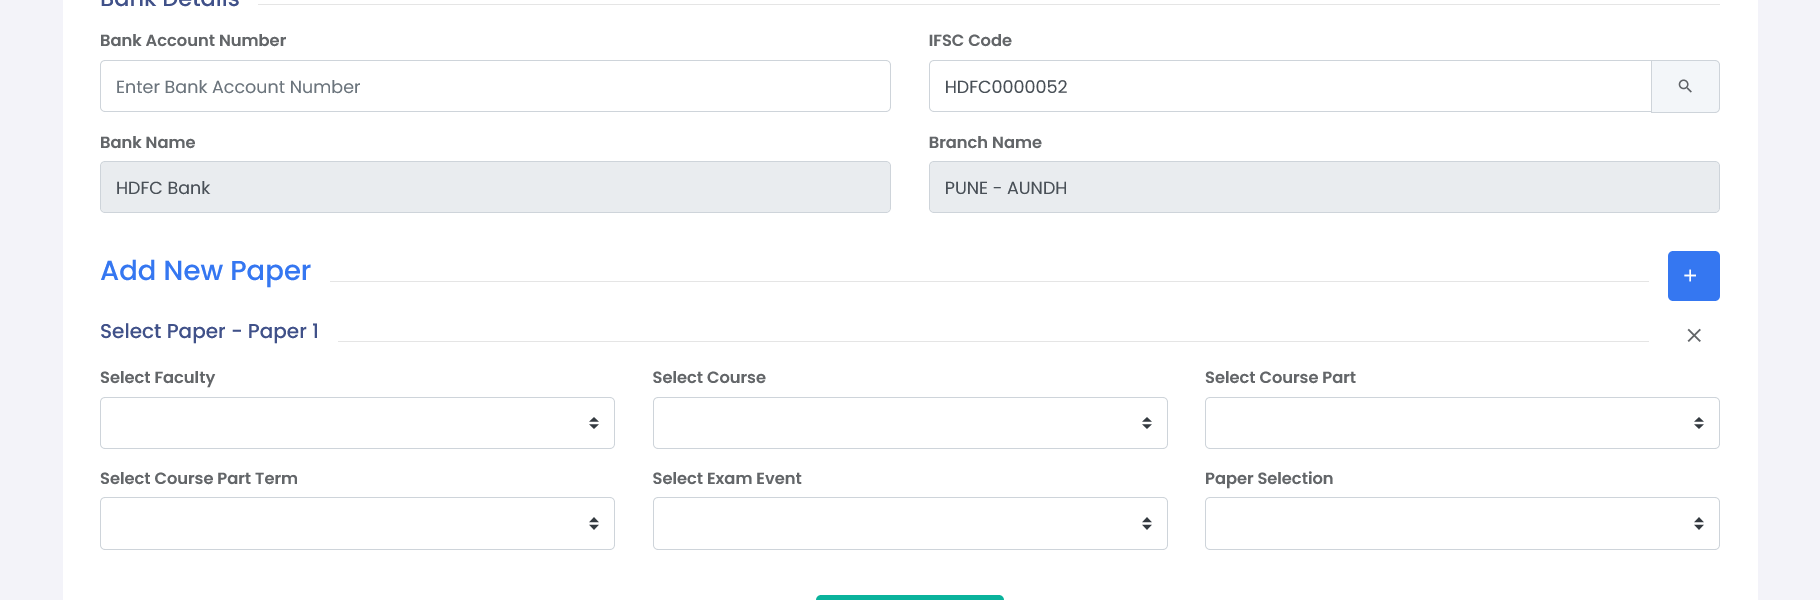The height and width of the screenshot is (600, 1820).
Task: Open the Select Faculty dropdown
Action: tap(357, 423)
